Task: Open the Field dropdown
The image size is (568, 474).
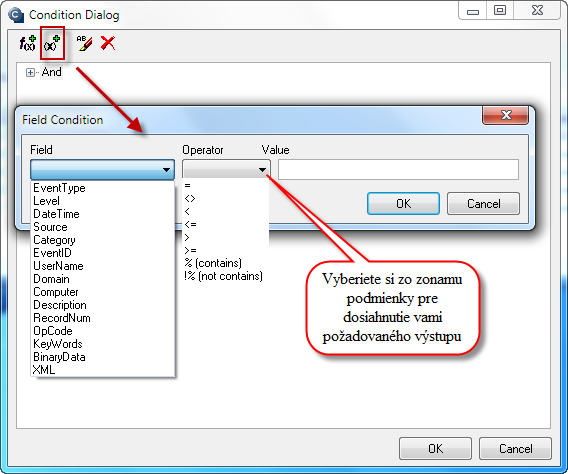Action: [x=103, y=169]
